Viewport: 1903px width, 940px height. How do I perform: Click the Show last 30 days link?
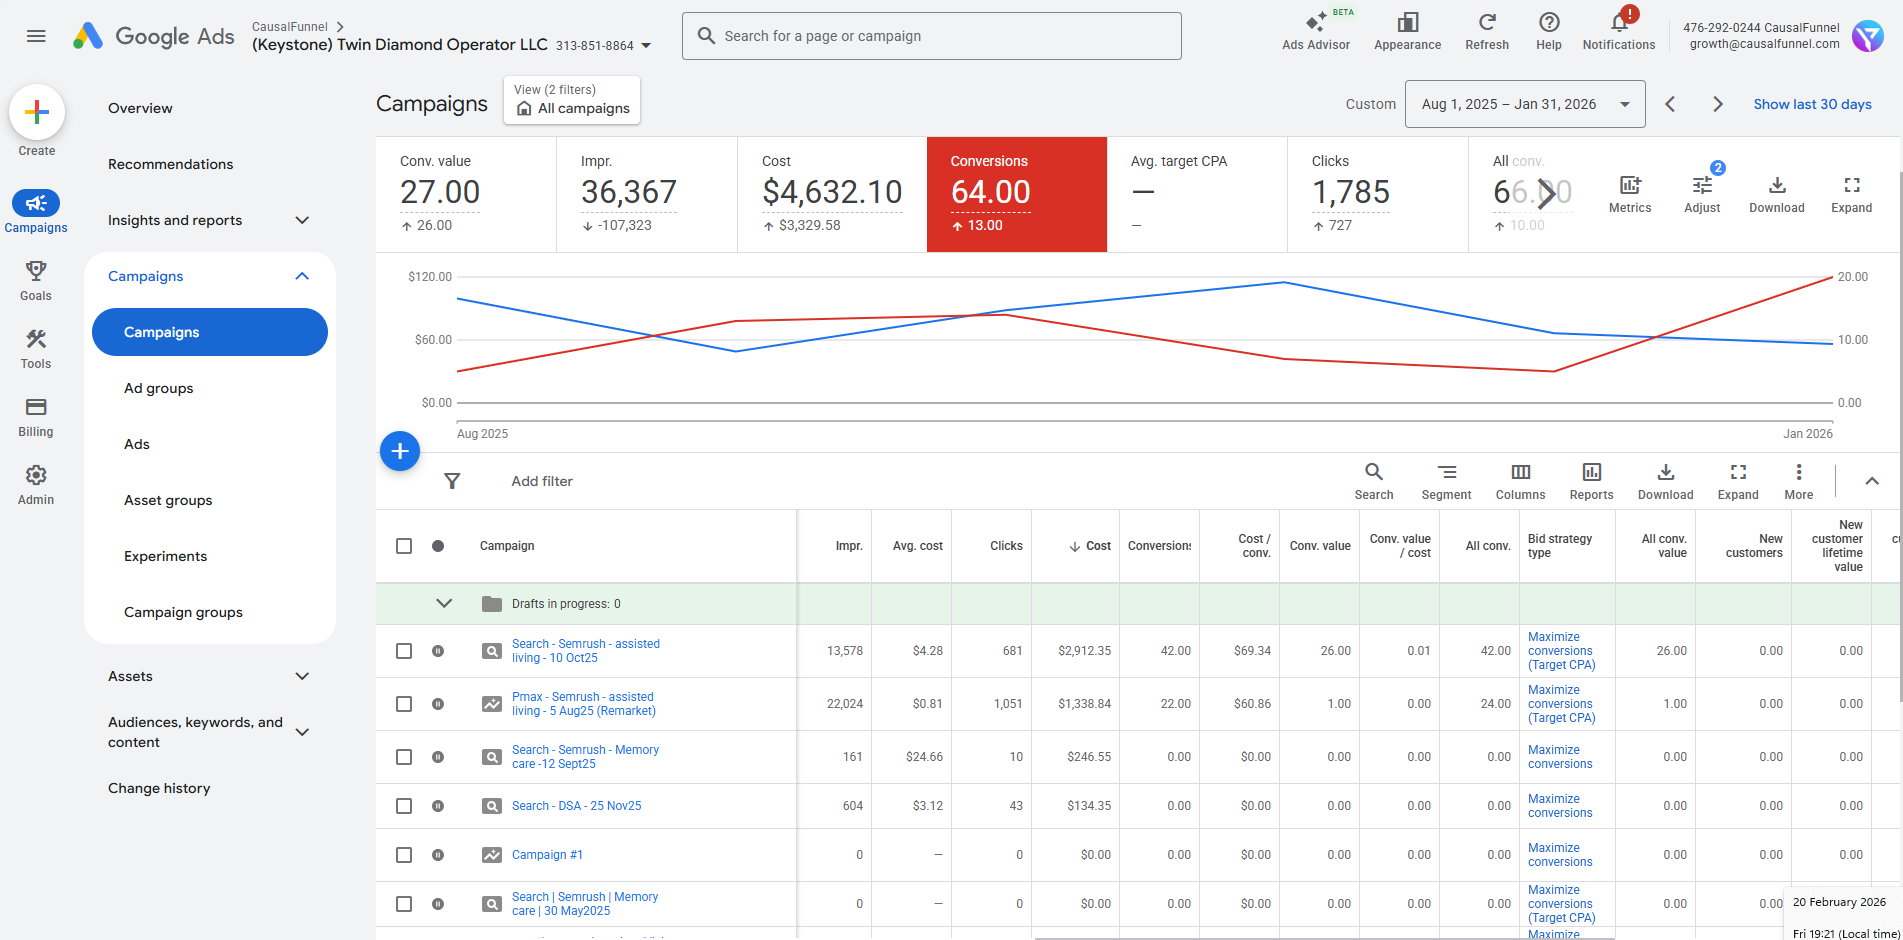[1811, 104]
